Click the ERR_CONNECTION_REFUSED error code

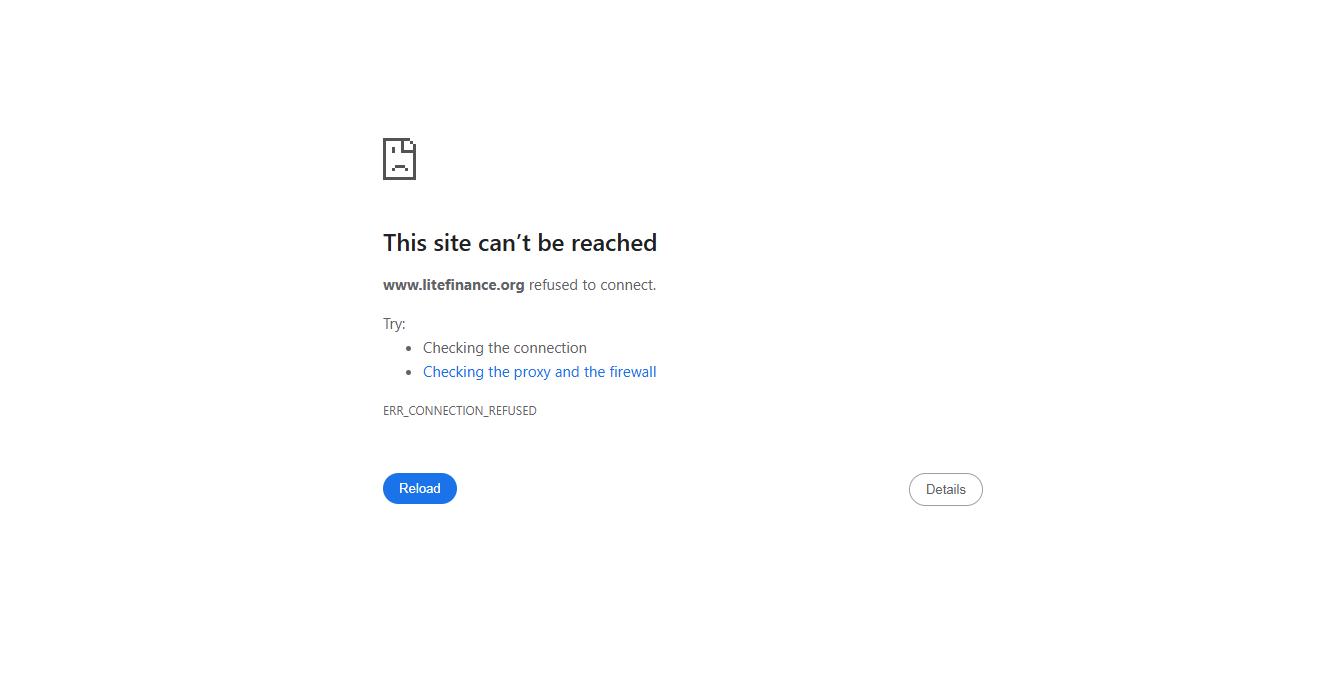coord(460,411)
